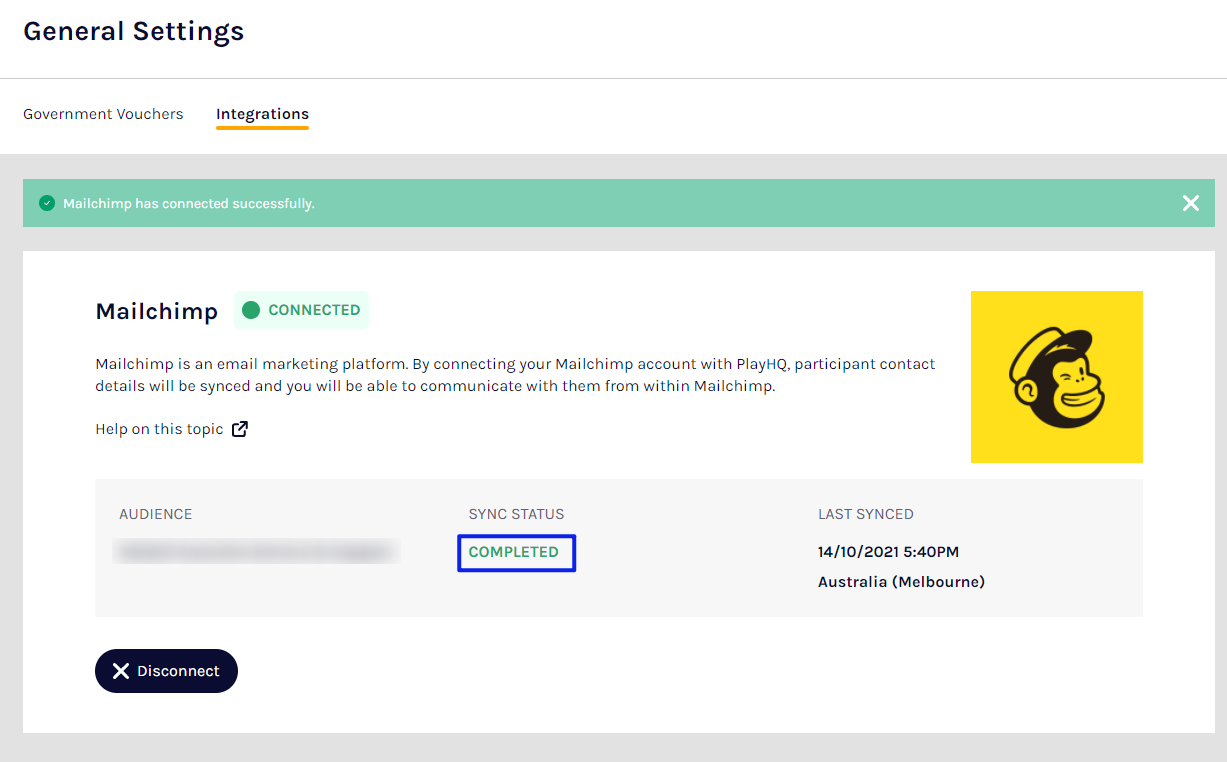Switch to the Government Vouchers tab
The height and width of the screenshot is (762, 1227).
tap(103, 114)
